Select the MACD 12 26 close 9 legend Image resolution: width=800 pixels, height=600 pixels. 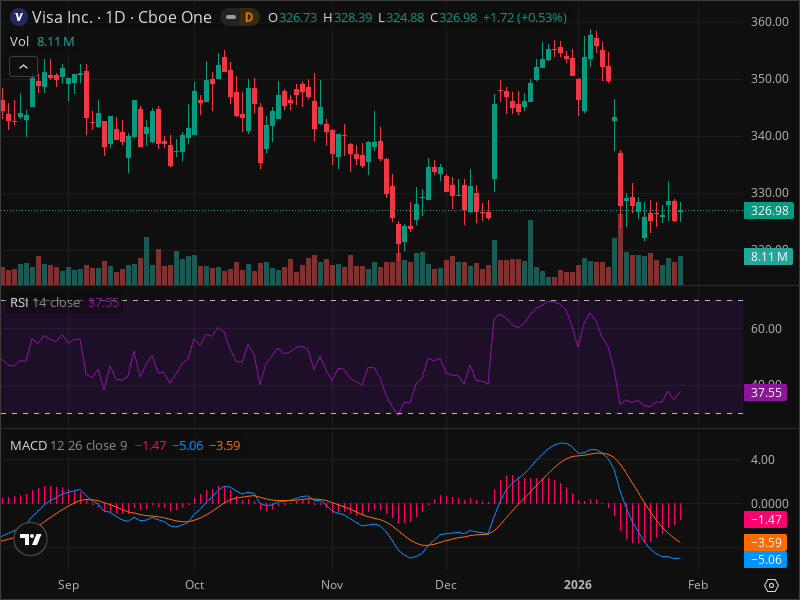(68, 445)
